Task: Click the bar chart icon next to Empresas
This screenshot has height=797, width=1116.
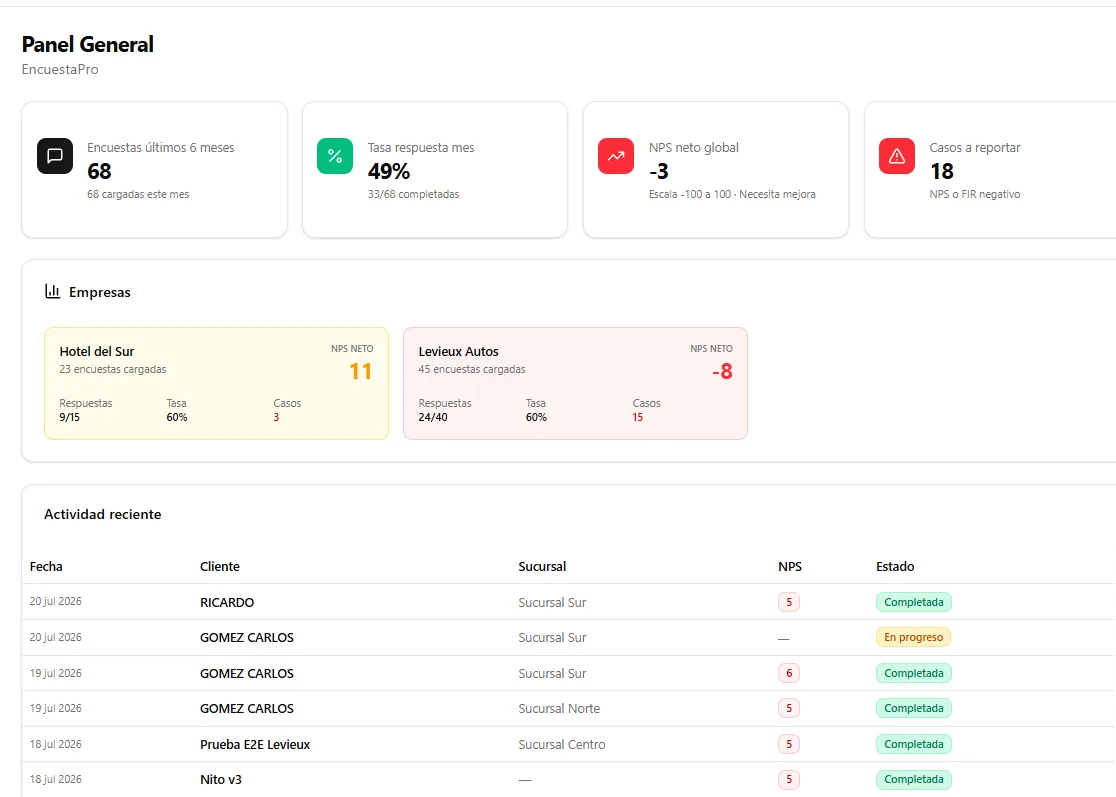Action: pyautogui.click(x=53, y=291)
